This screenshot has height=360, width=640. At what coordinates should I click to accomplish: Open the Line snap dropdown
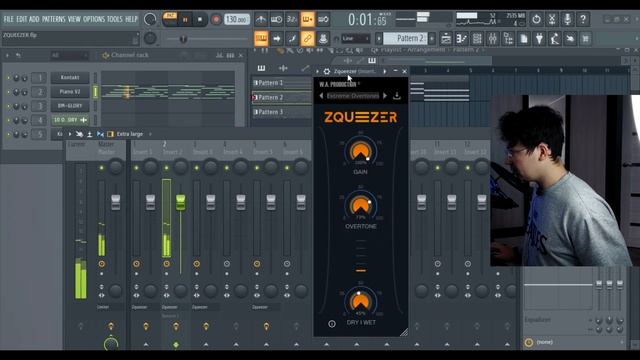(356, 39)
